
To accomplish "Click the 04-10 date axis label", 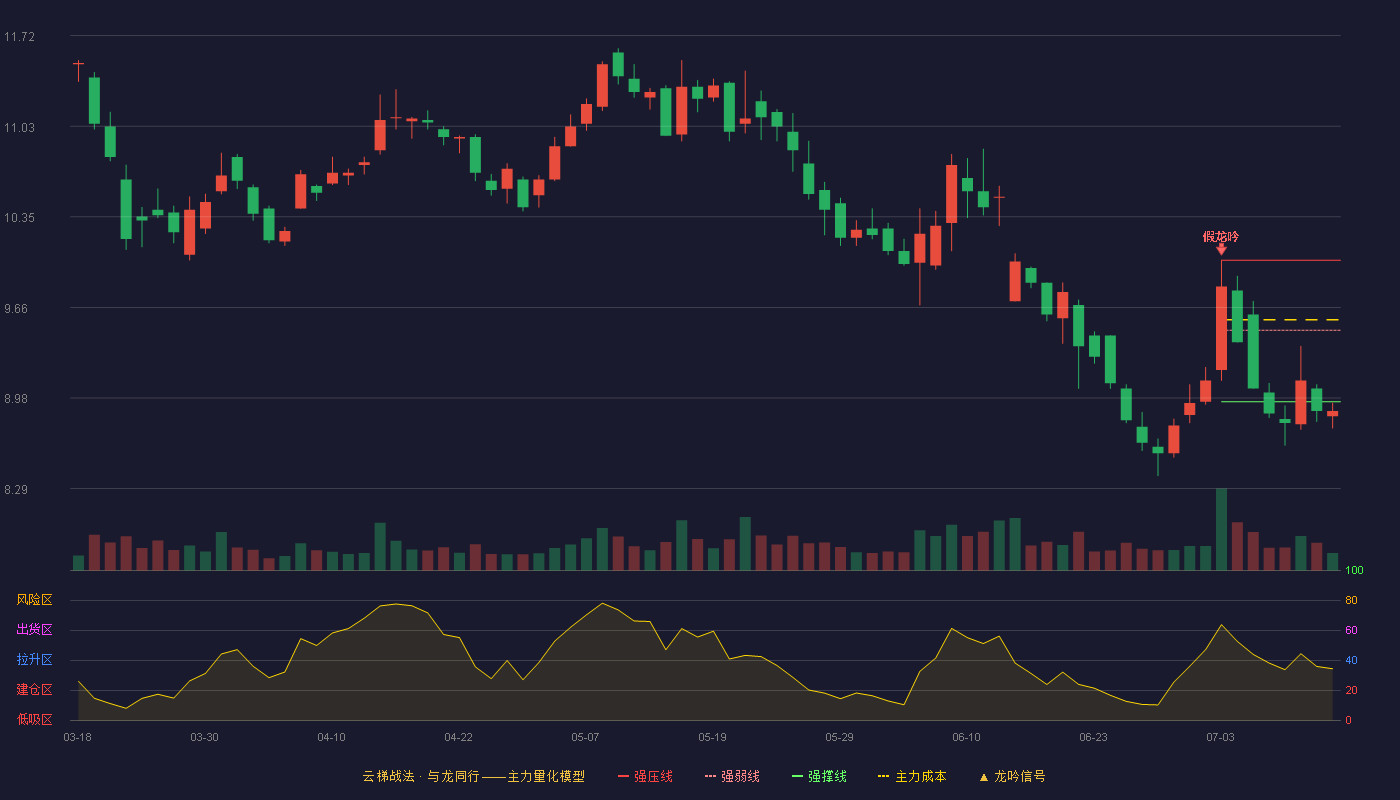I will tap(331, 737).
